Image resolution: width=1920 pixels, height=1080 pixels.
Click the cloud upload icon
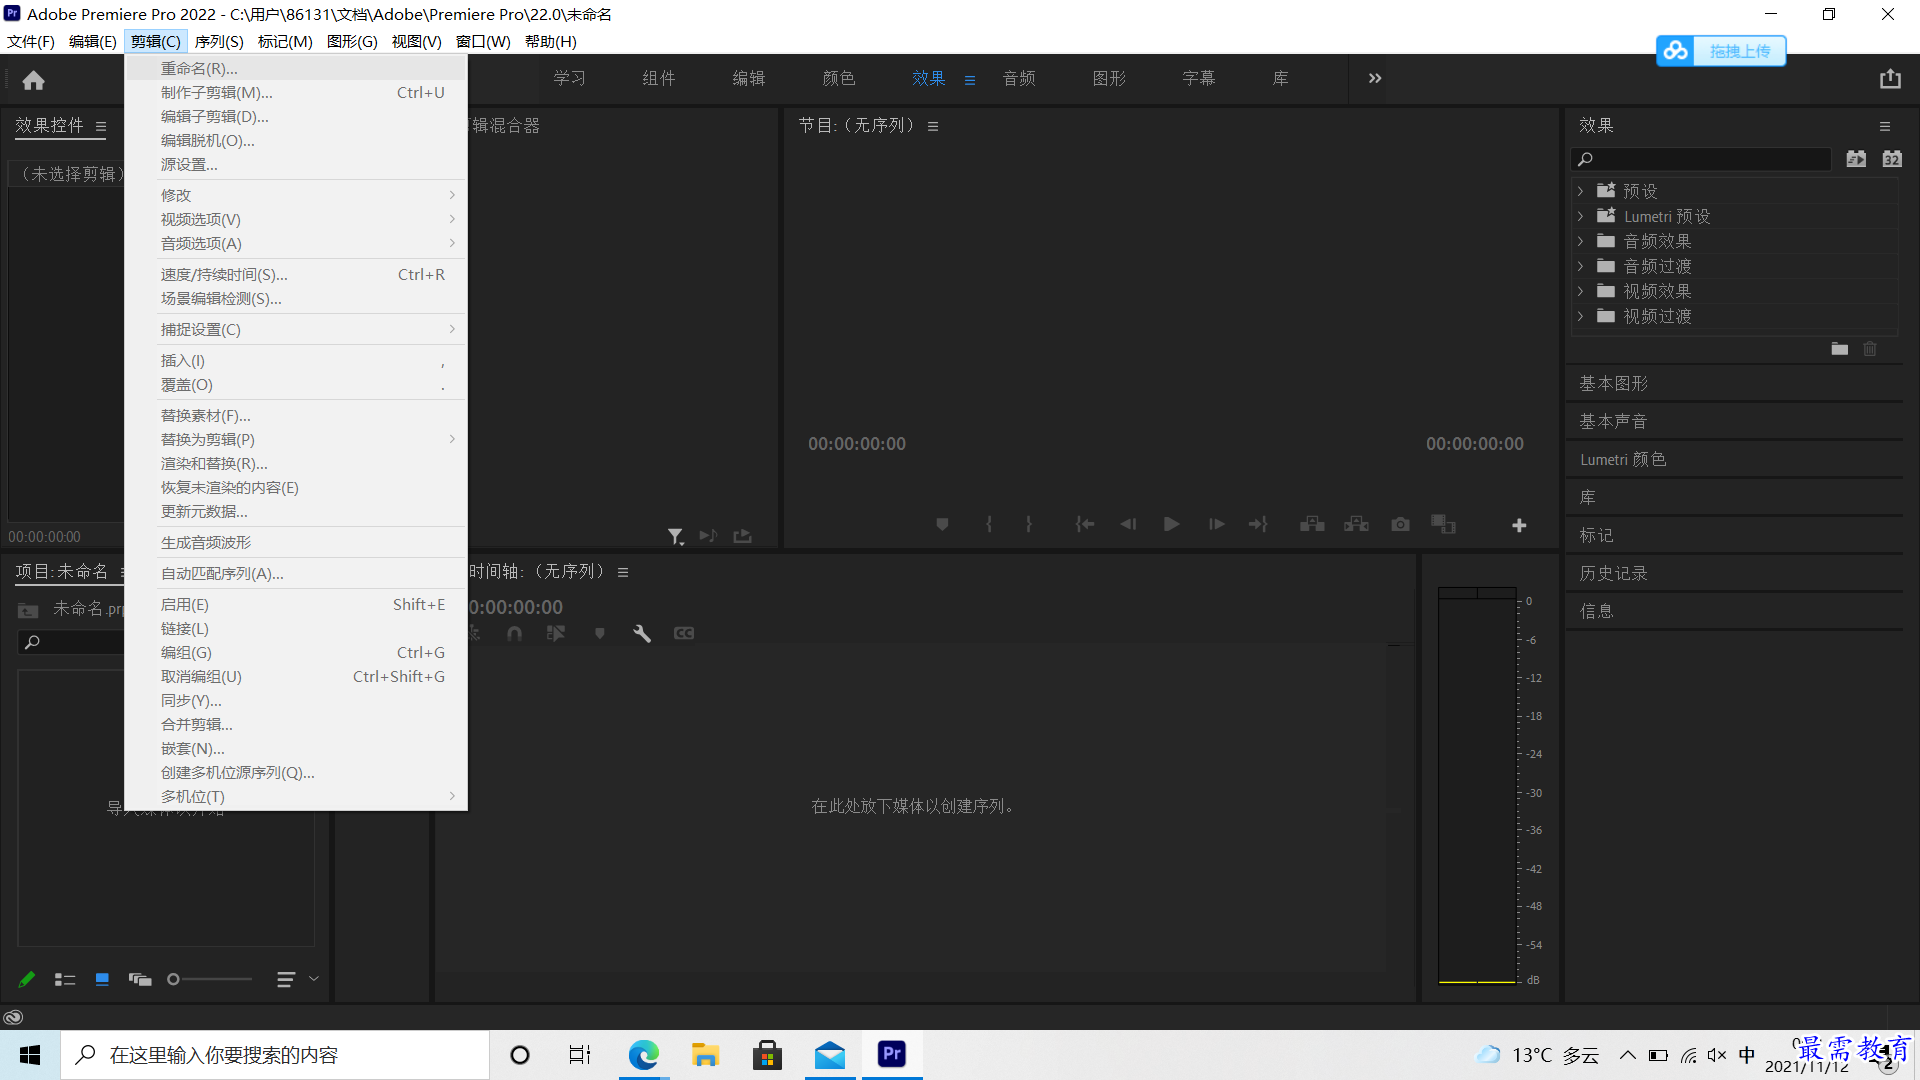[x=1676, y=50]
